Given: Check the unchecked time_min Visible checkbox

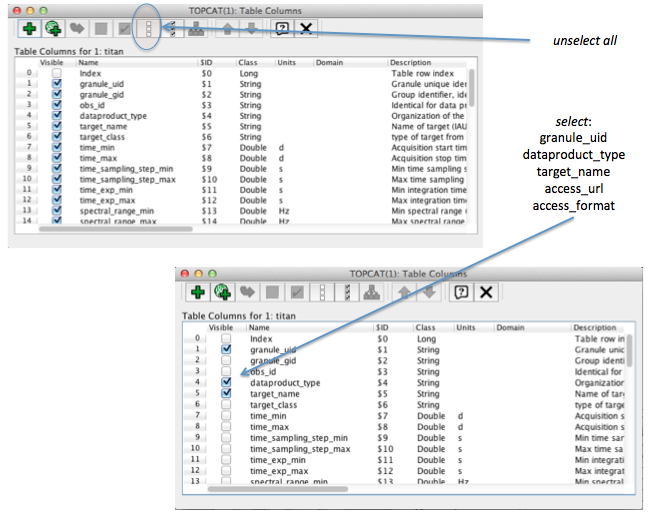Looking at the screenshot, I should coord(226,415).
